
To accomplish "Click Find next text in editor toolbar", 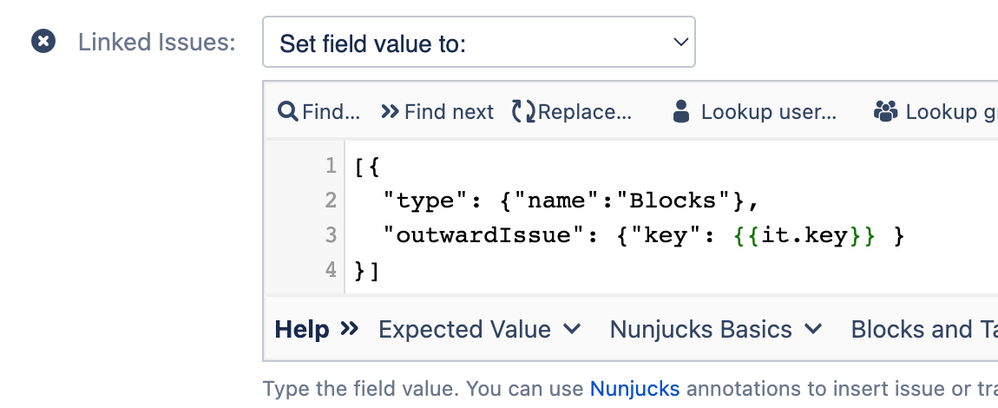I will 449,112.
